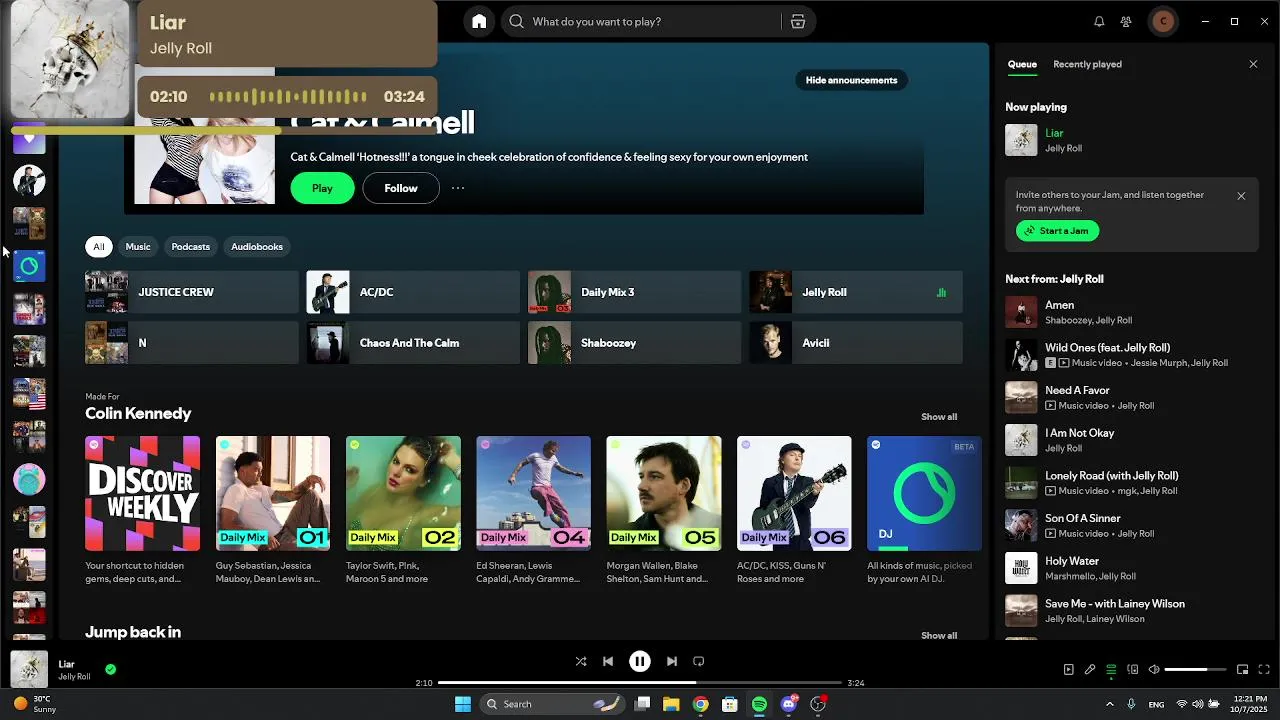Open the Avicii shortcut

point(856,343)
